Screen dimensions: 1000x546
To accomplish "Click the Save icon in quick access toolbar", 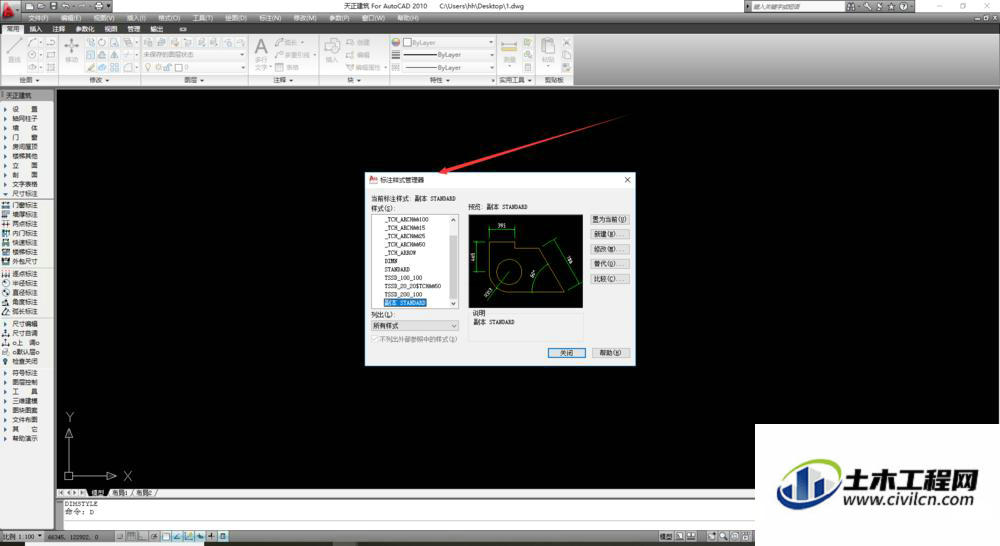I will point(53,6).
